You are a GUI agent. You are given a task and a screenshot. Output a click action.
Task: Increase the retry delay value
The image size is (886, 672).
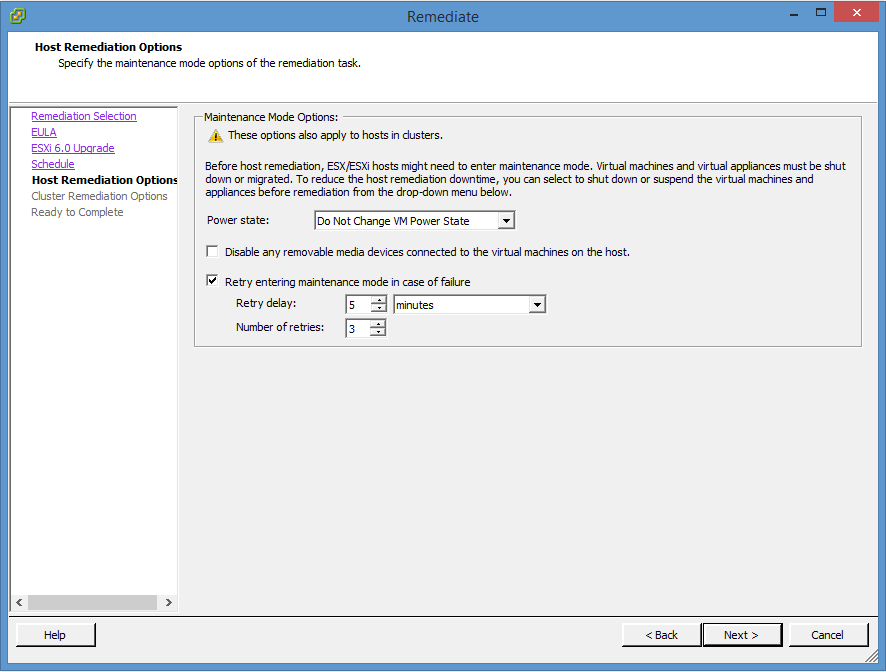pyautogui.click(x=378, y=300)
